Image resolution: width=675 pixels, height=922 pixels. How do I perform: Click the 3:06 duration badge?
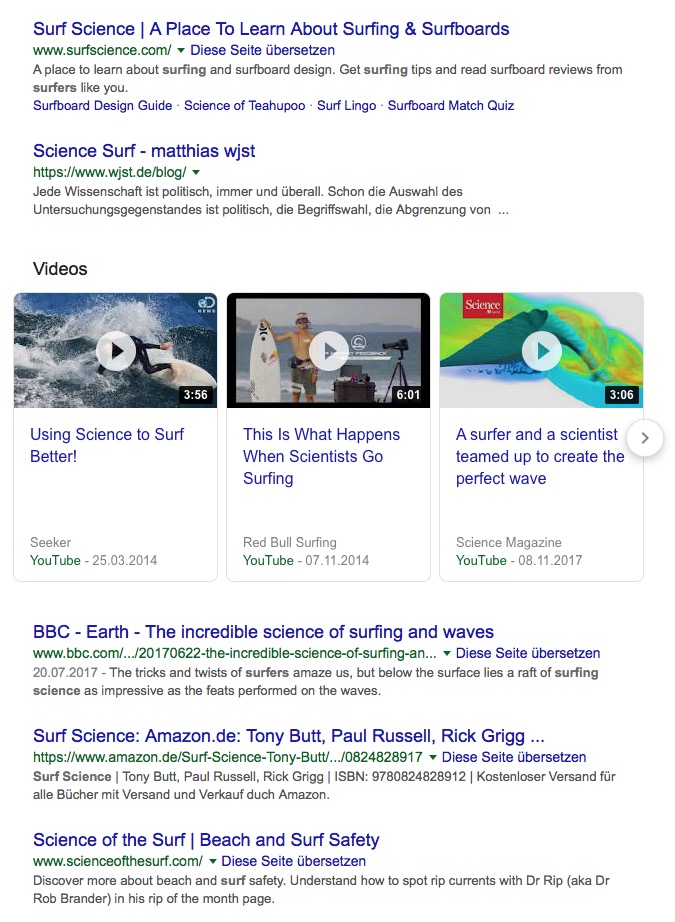point(621,395)
